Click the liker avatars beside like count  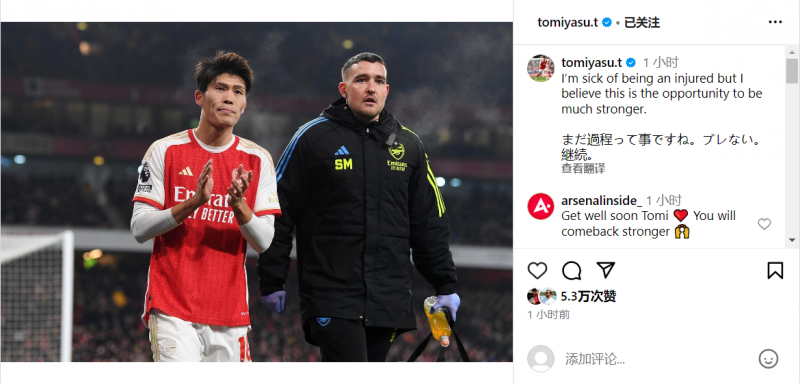542,296
